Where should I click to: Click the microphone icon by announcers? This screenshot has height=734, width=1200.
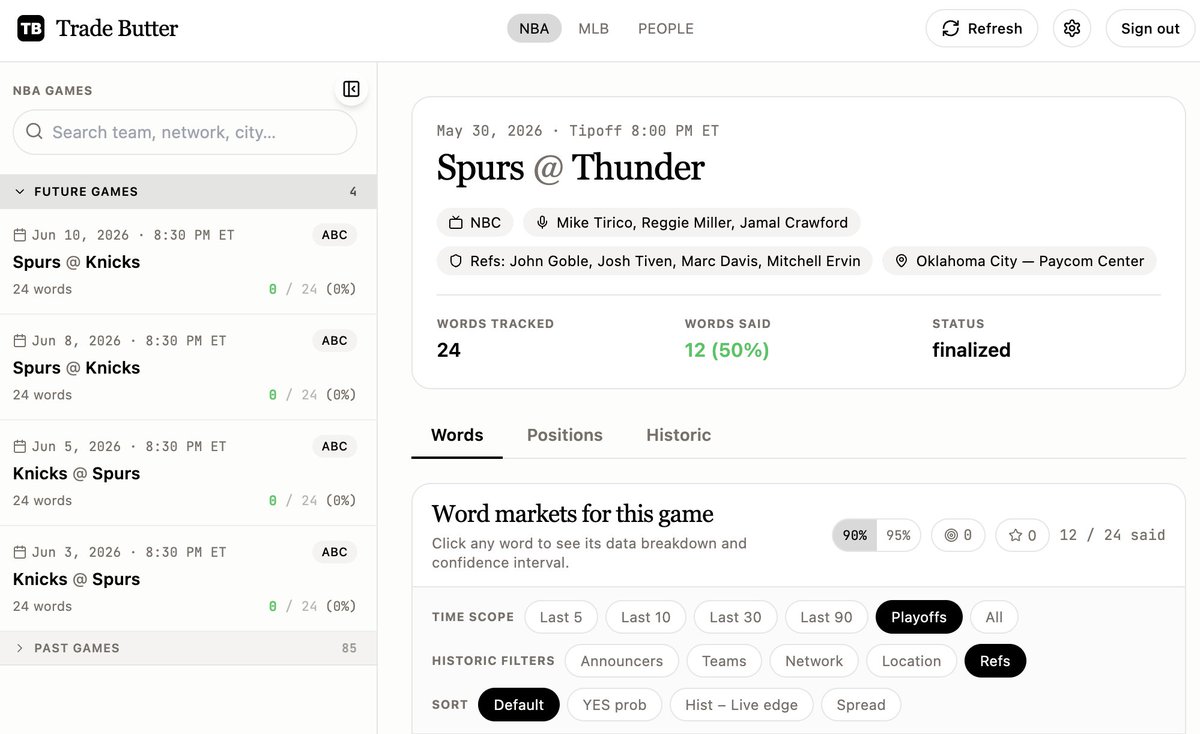[x=542, y=223]
